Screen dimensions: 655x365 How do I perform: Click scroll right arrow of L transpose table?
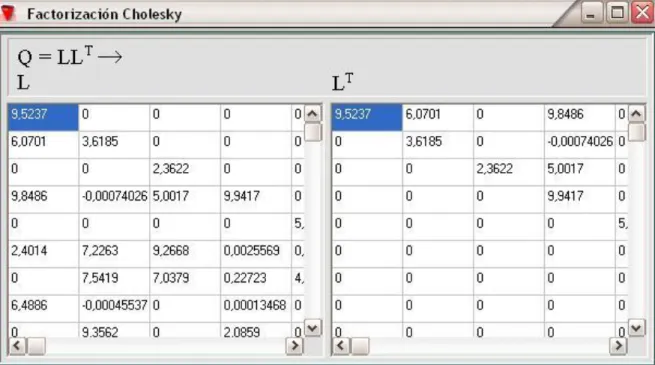(x=618, y=346)
